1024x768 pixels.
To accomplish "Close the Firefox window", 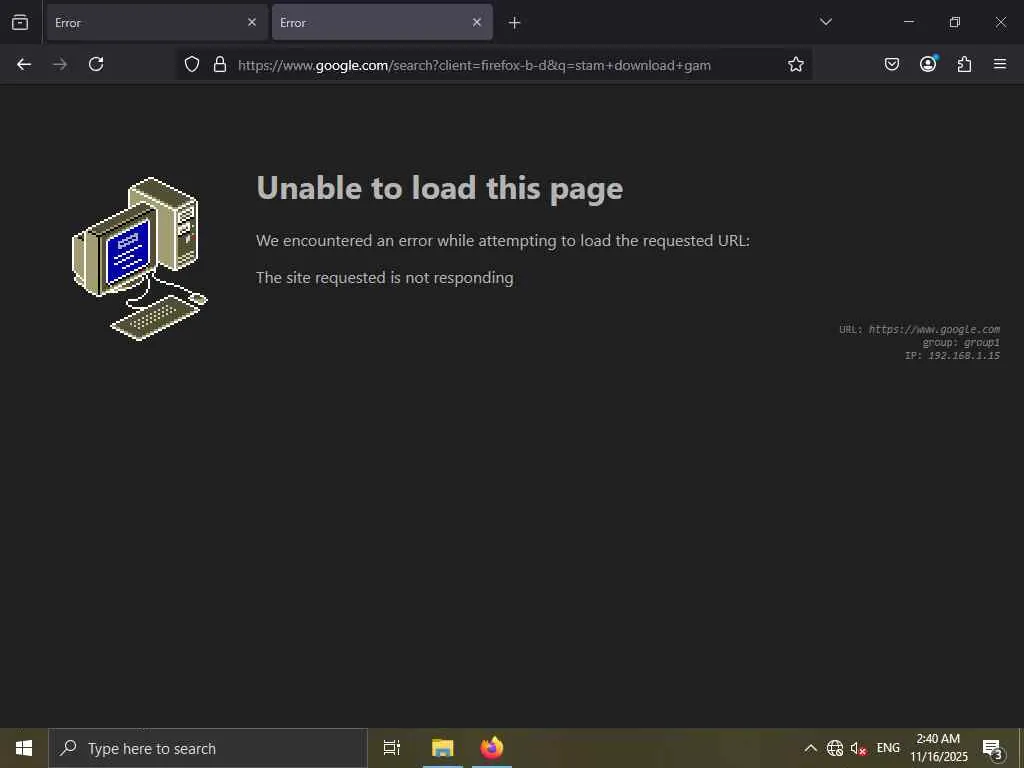I will tap(1000, 22).
